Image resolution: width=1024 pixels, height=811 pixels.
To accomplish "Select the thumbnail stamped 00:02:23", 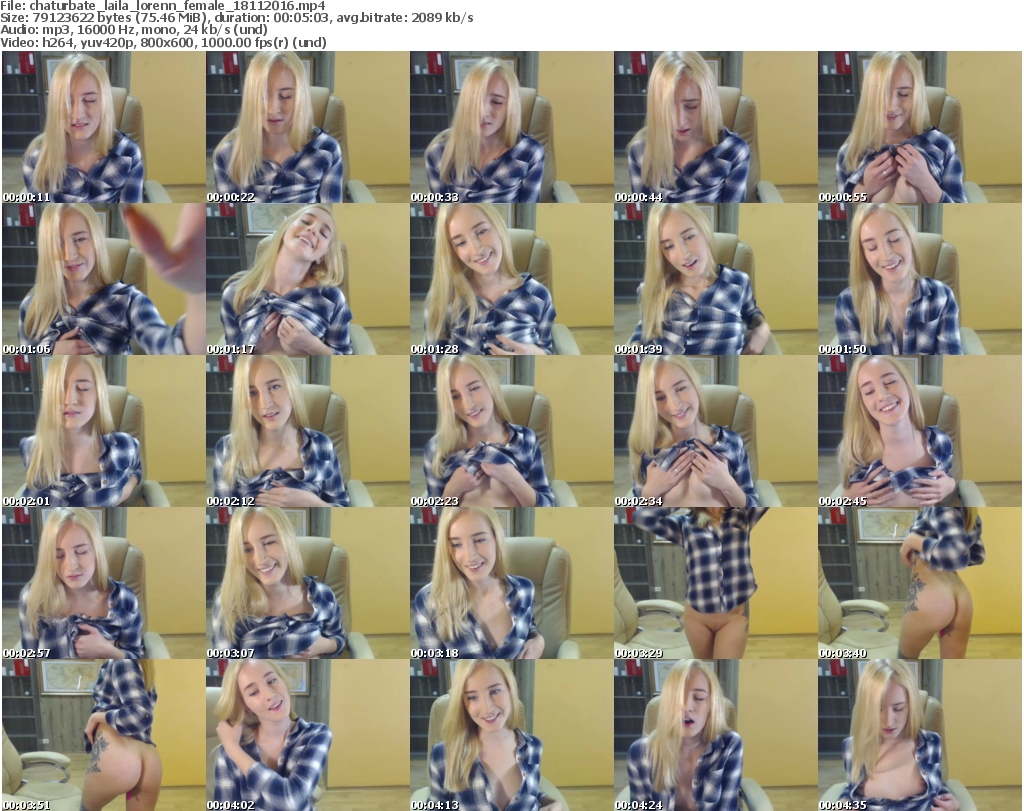I will (511, 432).
